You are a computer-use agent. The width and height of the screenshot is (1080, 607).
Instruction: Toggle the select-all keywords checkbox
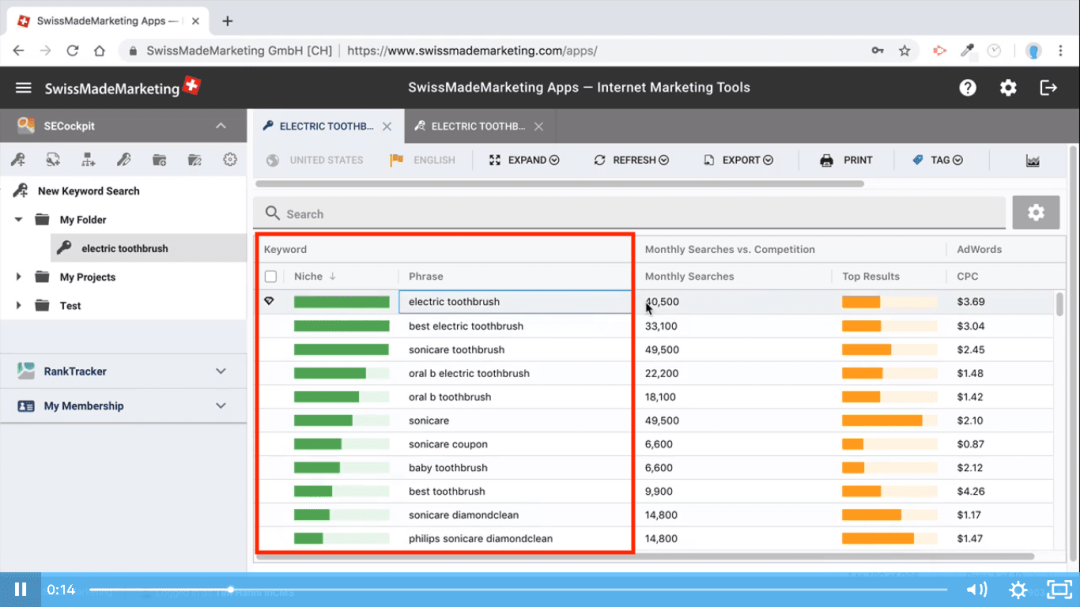tap(271, 276)
